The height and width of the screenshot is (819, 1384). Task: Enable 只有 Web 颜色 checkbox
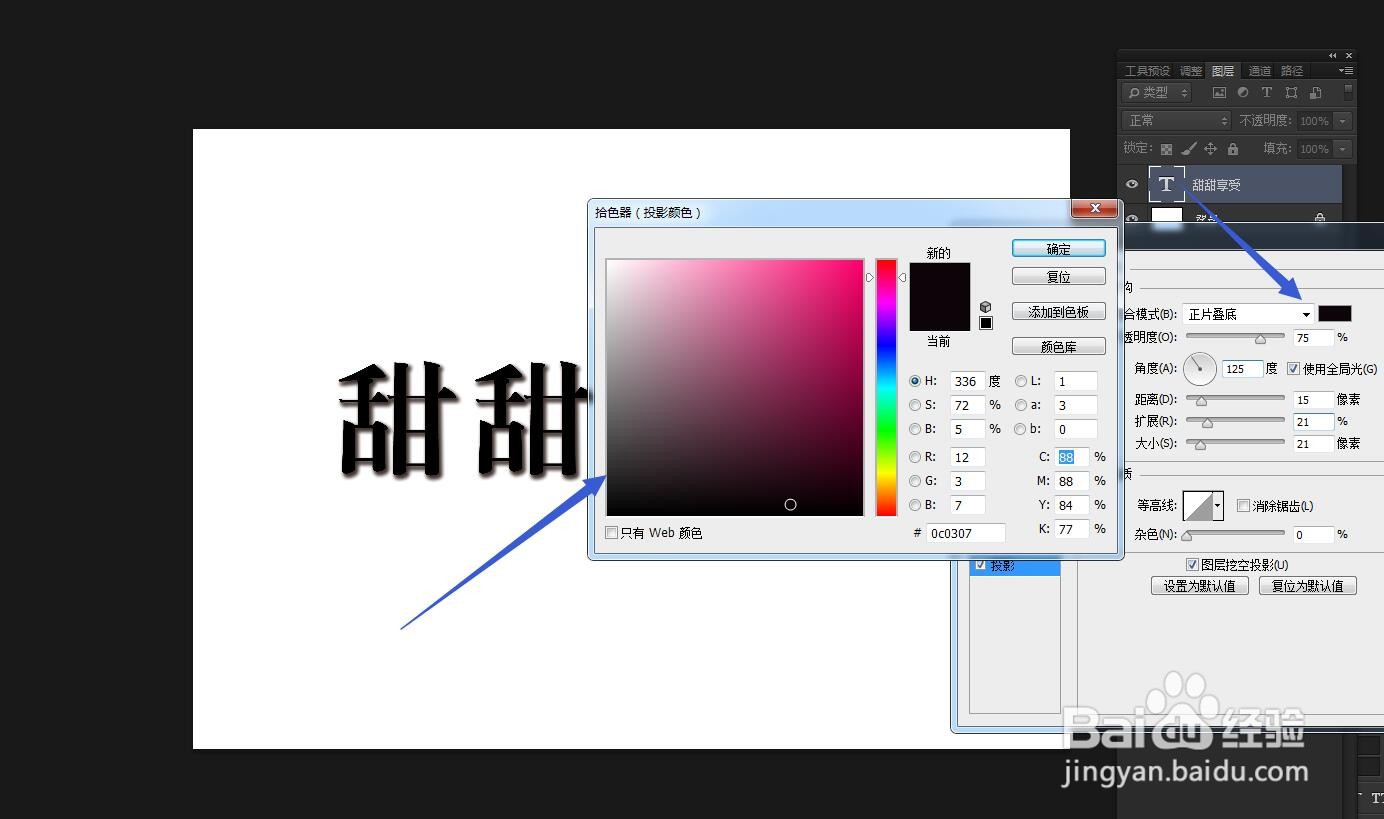click(x=612, y=533)
